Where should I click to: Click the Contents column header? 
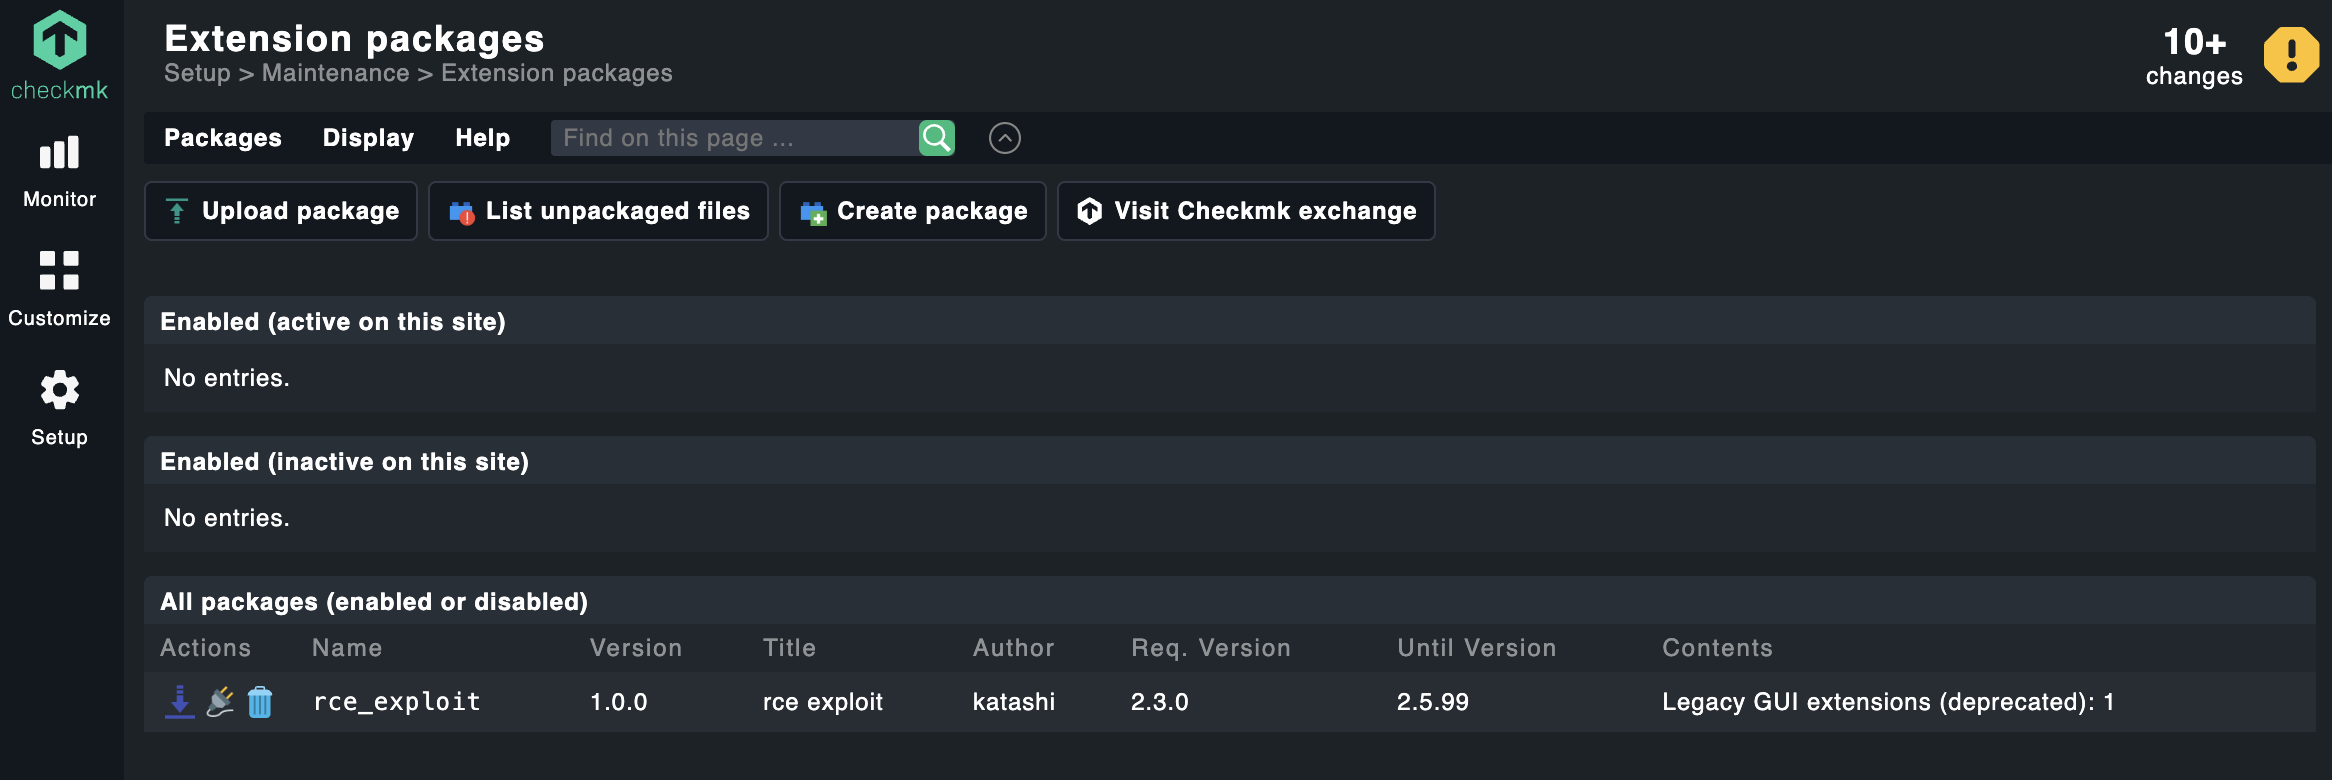point(1717,648)
